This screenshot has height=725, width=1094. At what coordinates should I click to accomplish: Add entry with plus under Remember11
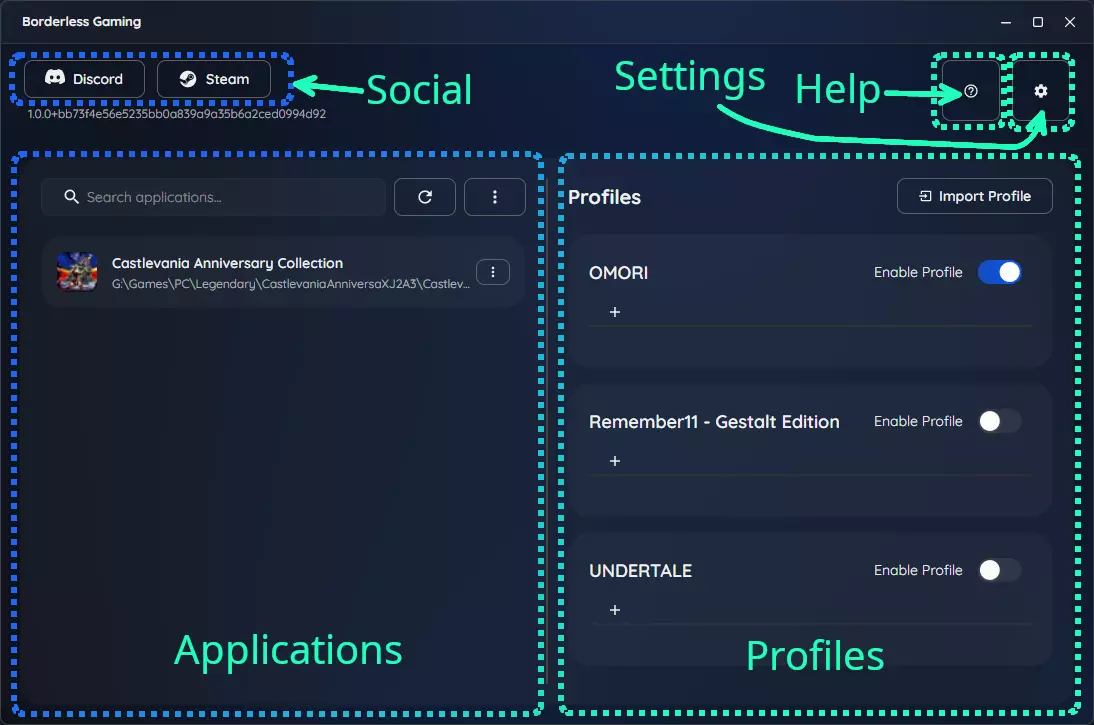click(x=615, y=461)
